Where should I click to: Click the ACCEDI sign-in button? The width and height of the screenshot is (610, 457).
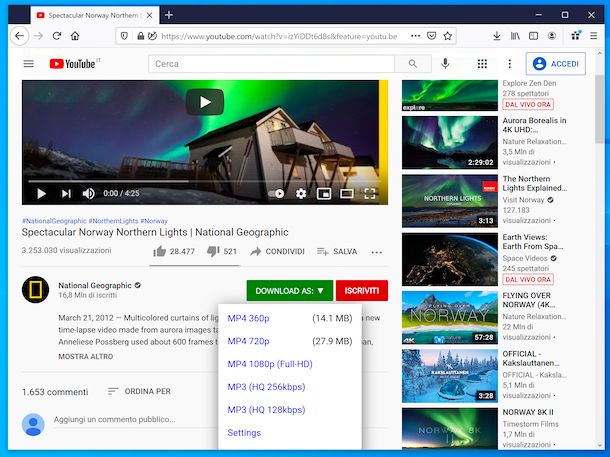point(556,64)
